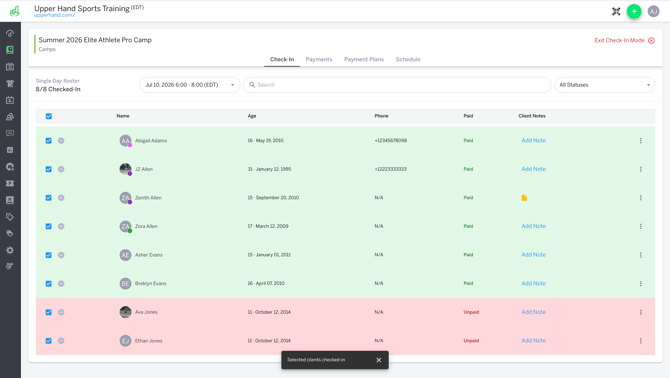Open the All Statuses filter dropdown
This screenshot has height=378, width=670.
coord(604,85)
